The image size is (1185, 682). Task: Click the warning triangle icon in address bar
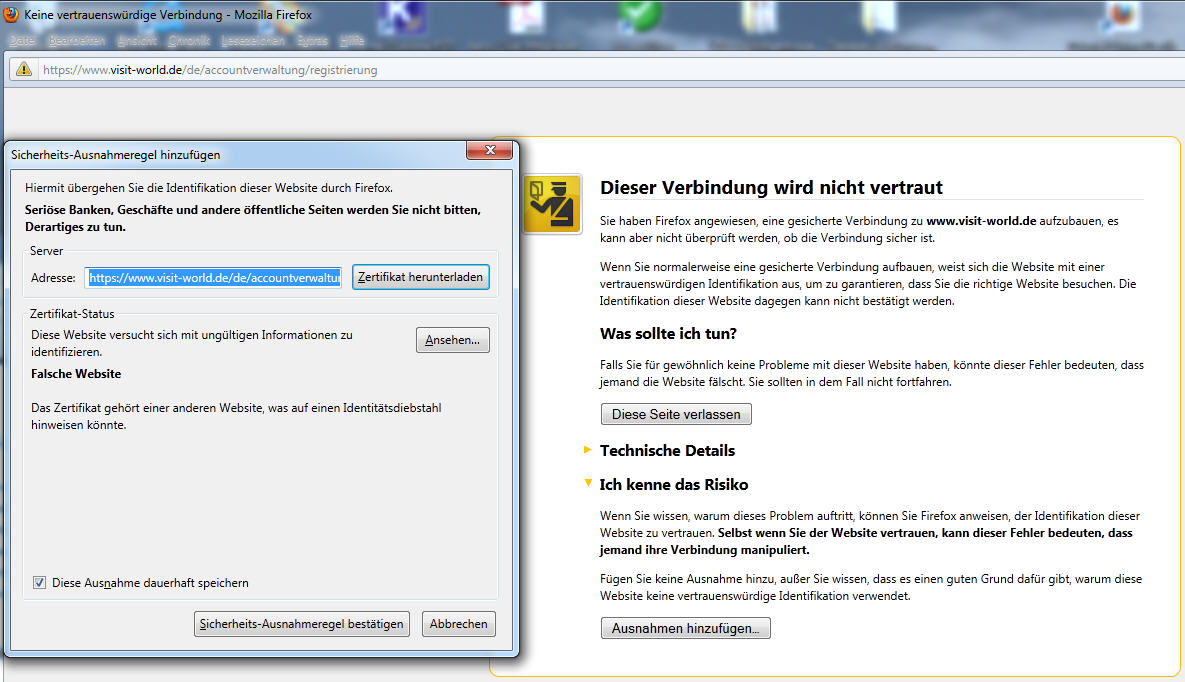pyautogui.click(x=22, y=70)
